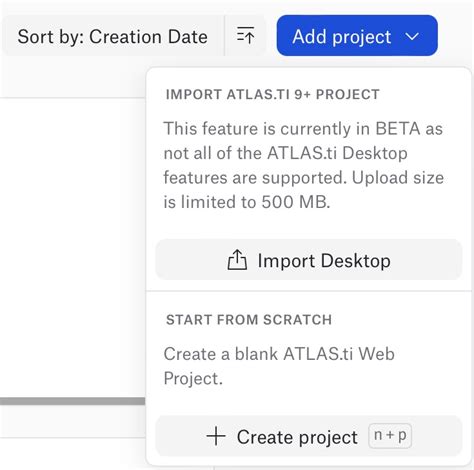
Task: Click the Start From Scratch section heading
Action: pos(249,320)
